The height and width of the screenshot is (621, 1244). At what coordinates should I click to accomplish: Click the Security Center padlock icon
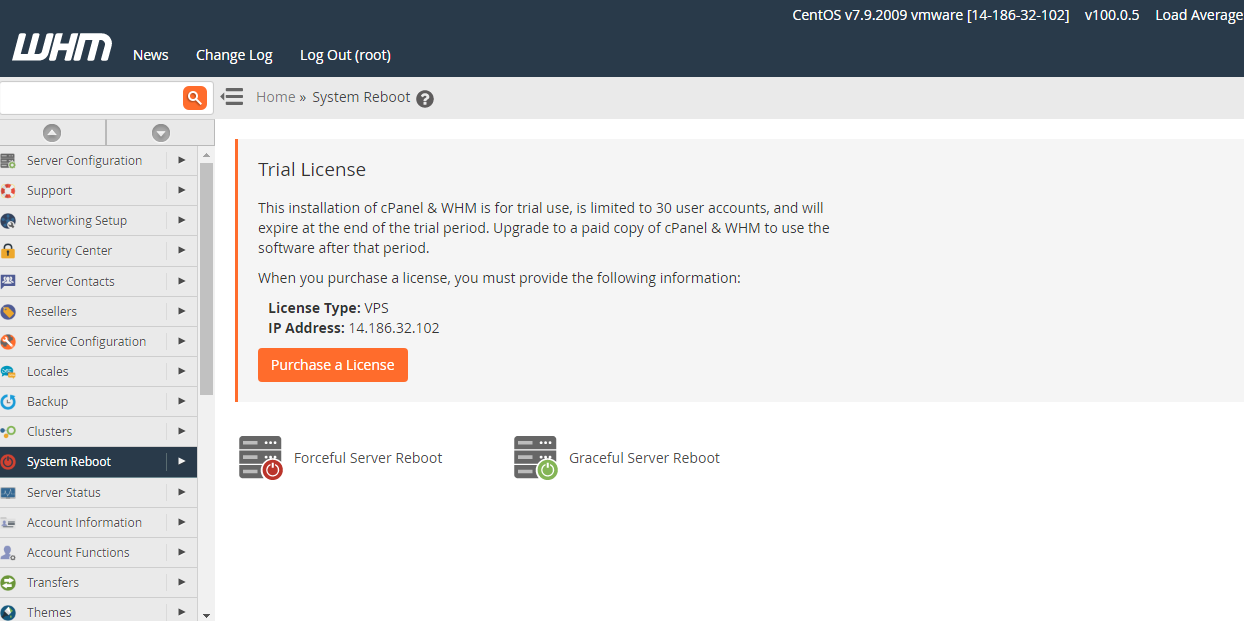pyautogui.click(x=8, y=251)
